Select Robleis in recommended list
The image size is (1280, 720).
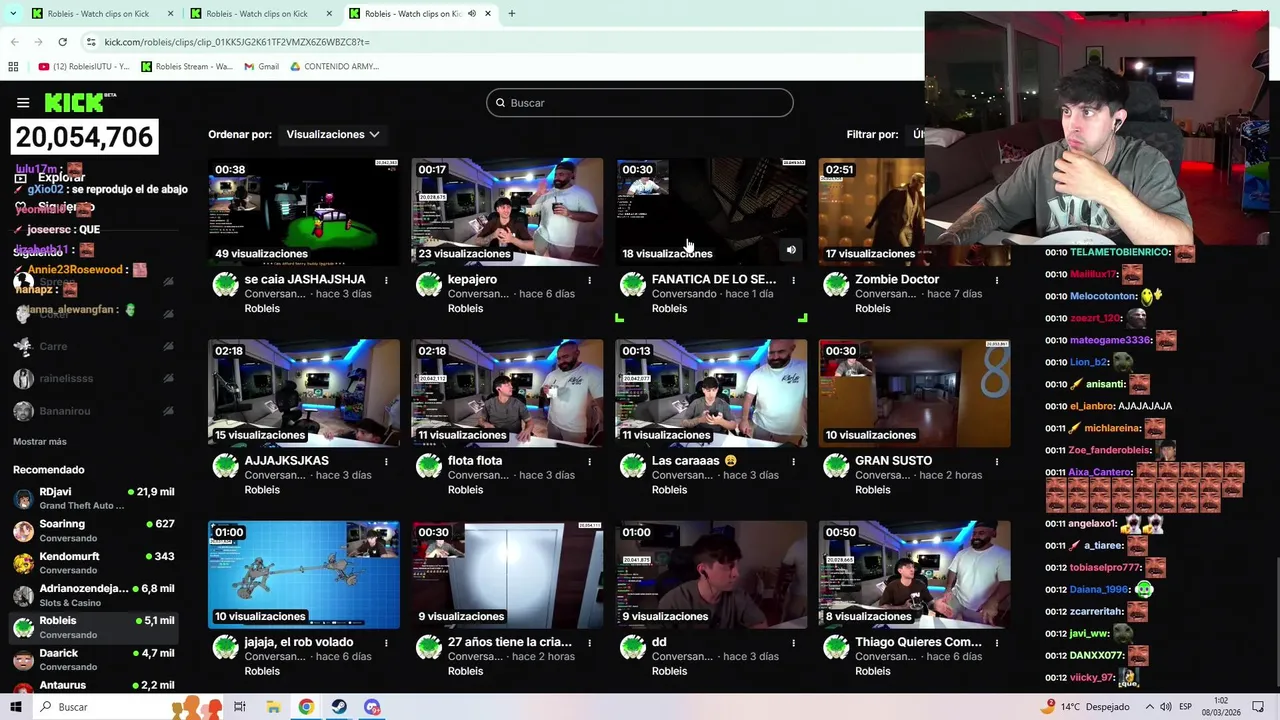(x=94, y=627)
